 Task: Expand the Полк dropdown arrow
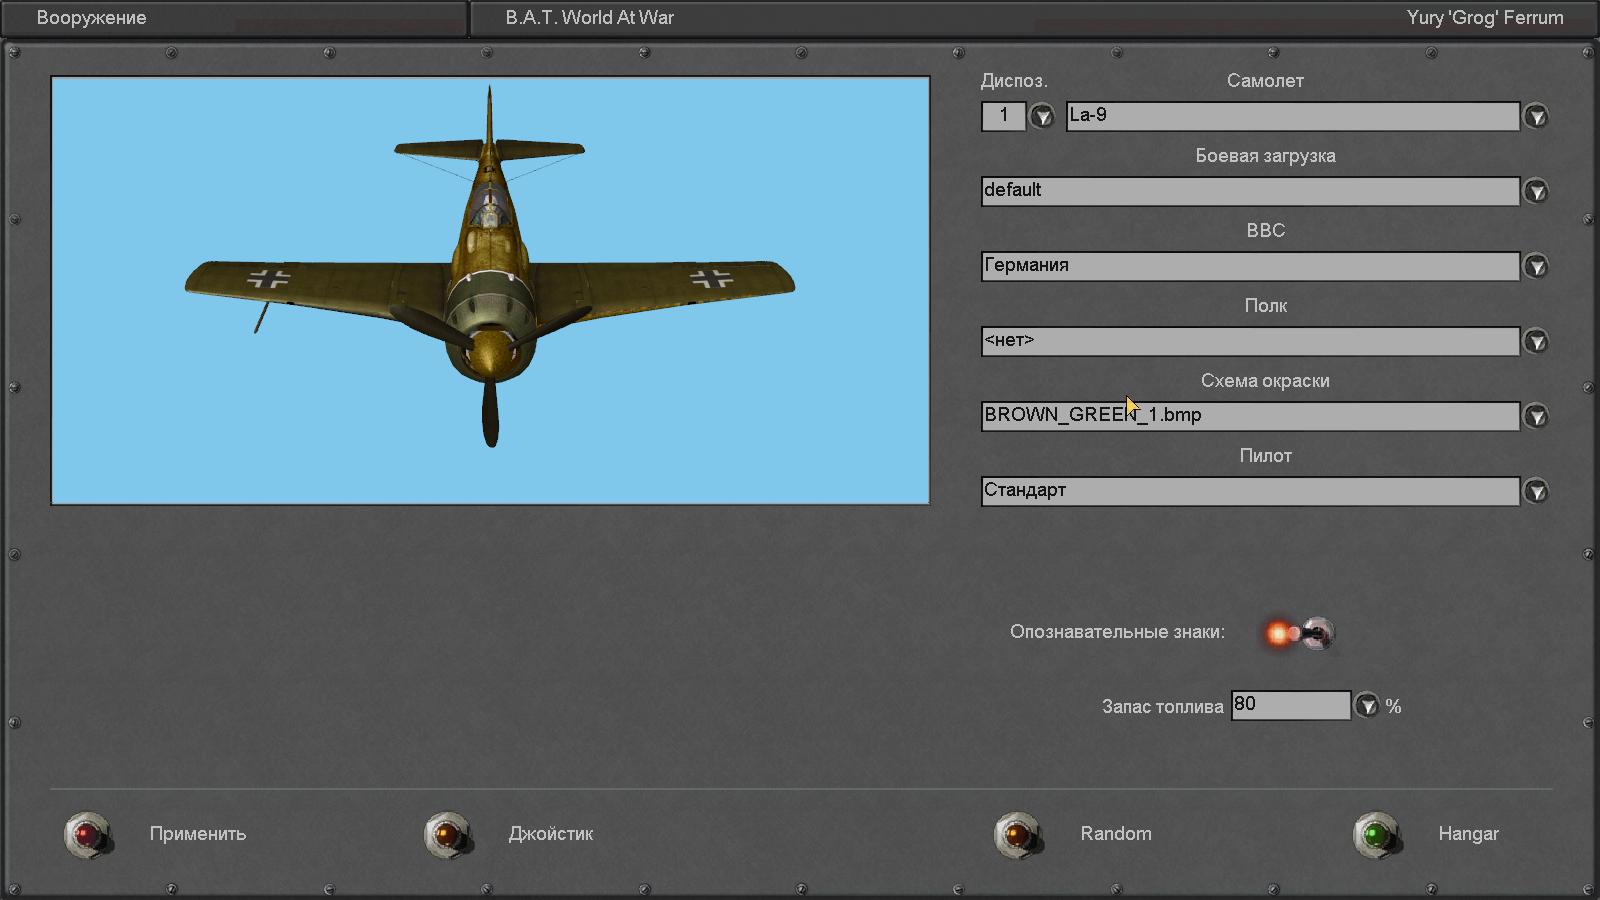point(1536,342)
